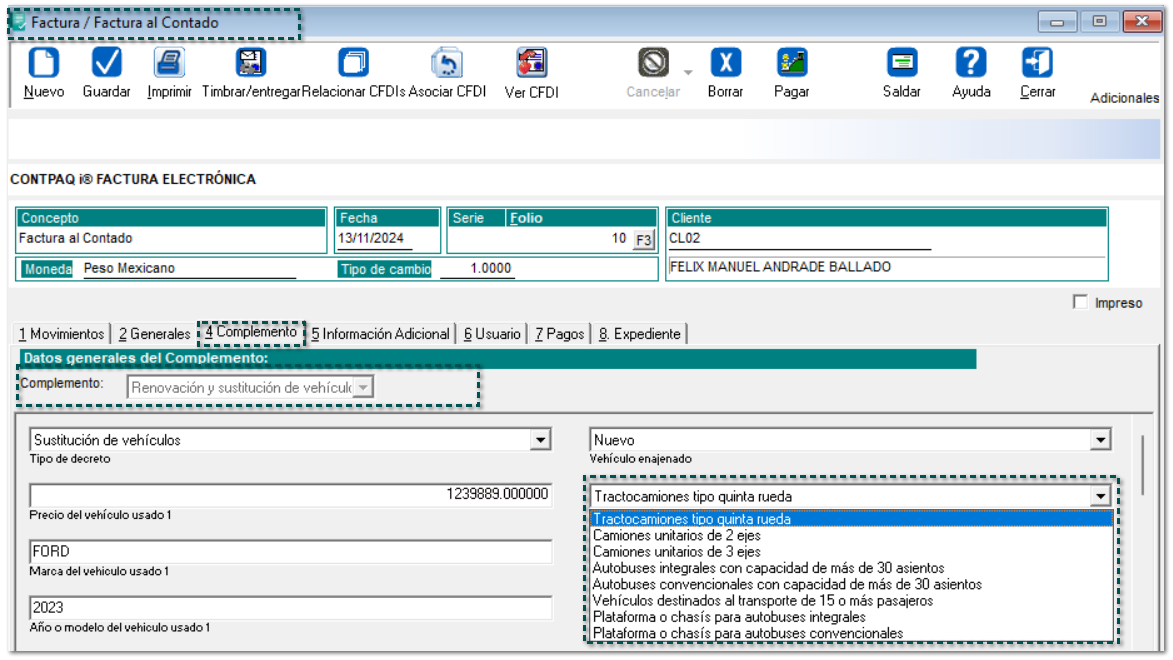Open the 8. Expediente tab

pyautogui.click(x=640, y=334)
